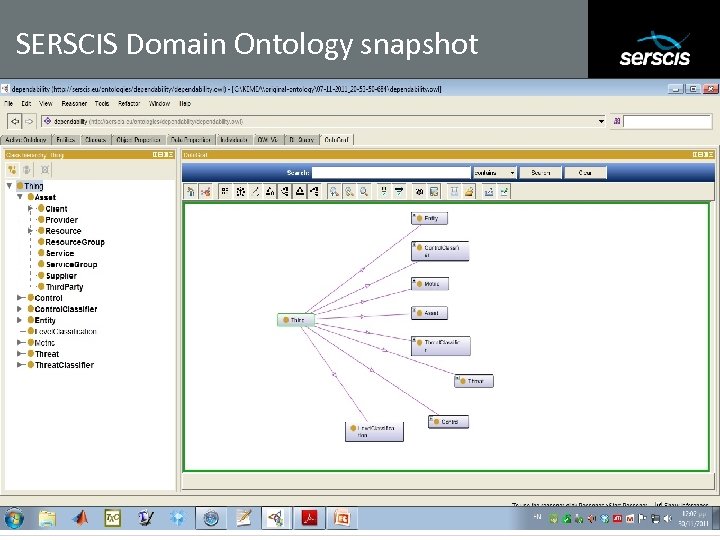Expand the Control class in tree

point(20,298)
